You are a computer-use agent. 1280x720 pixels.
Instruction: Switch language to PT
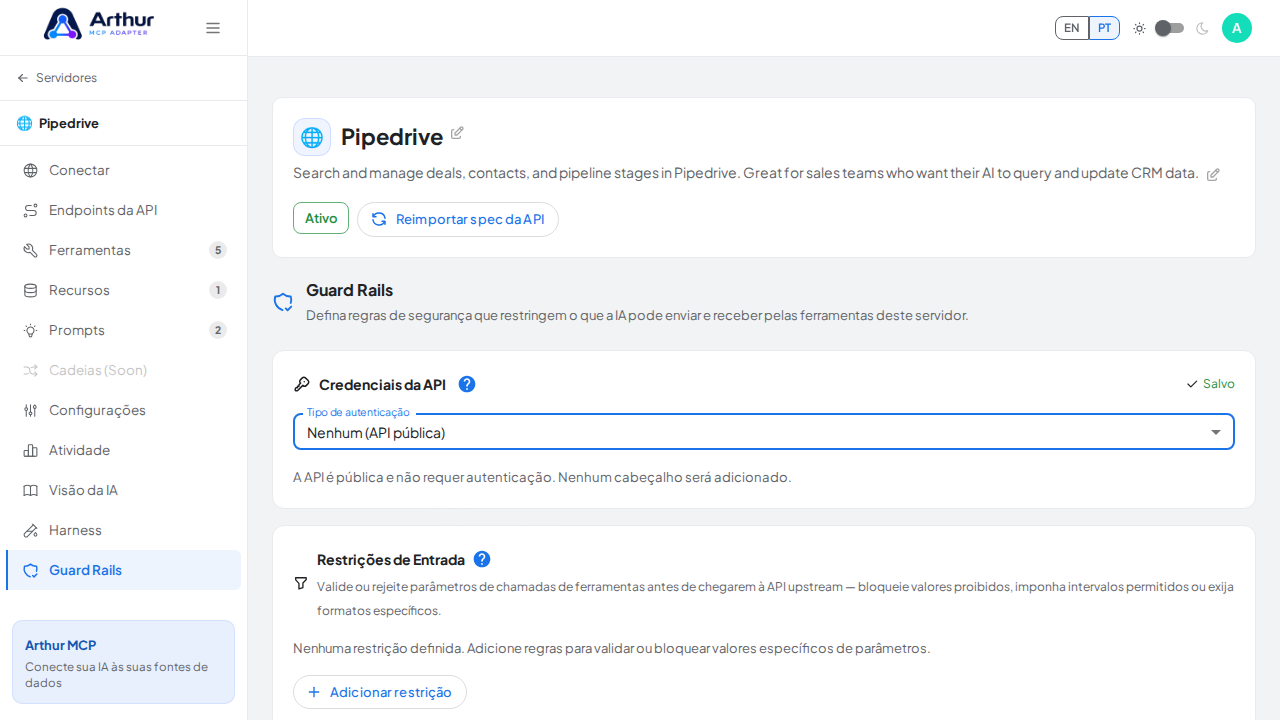pyautogui.click(x=1104, y=28)
